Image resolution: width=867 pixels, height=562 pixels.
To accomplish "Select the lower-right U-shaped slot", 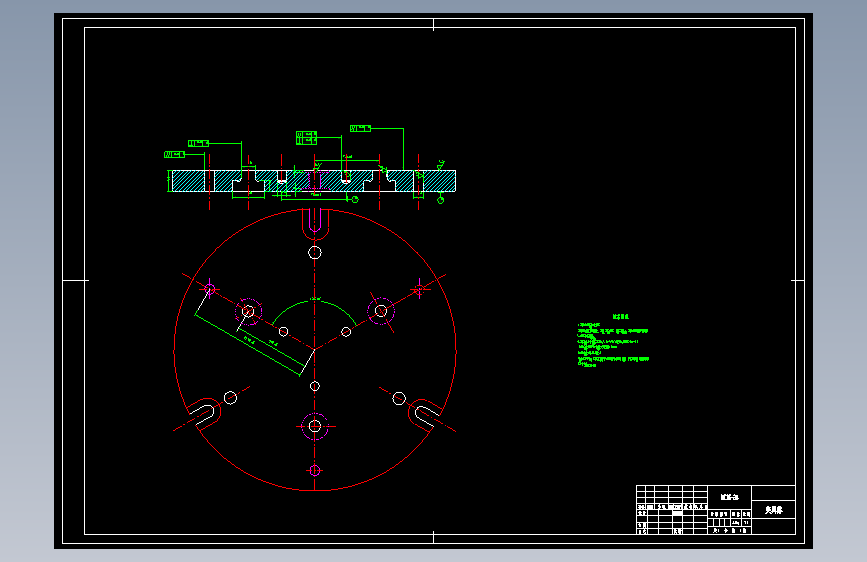I will click(425, 413).
